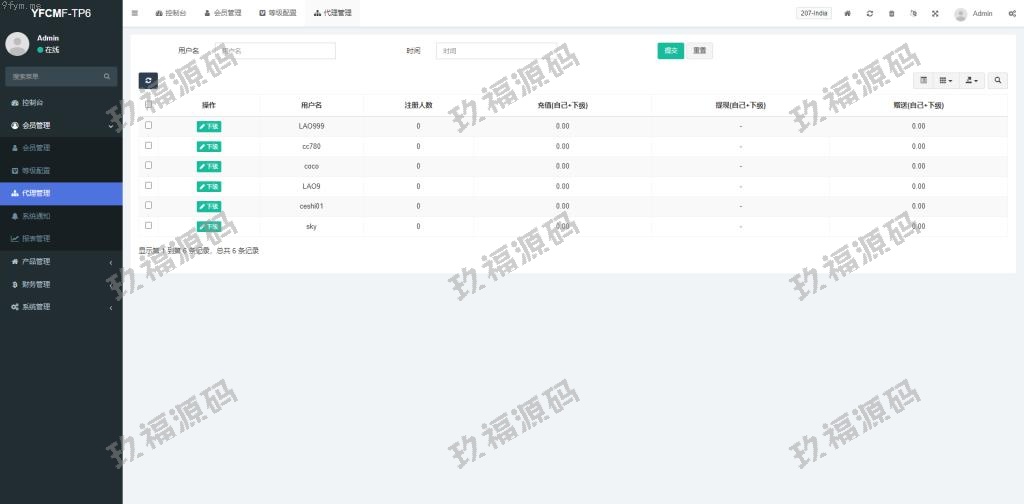Viewport: 1024px width, 504px height.
Task: Check the checkbox for user LAO999
Action: point(149,125)
